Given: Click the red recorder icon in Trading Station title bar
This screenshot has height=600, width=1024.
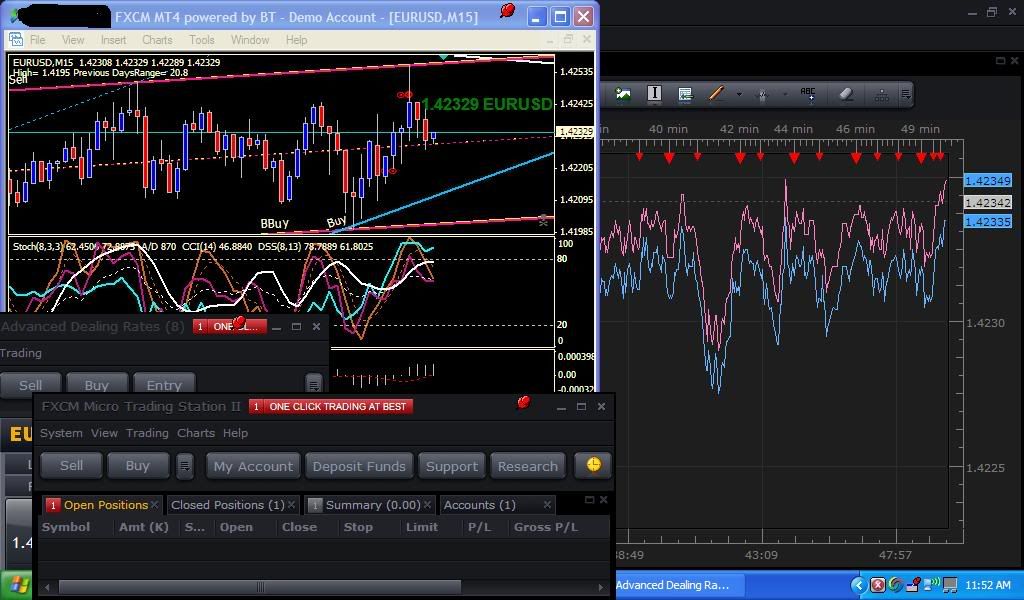Looking at the screenshot, I should [x=523, y=402].
